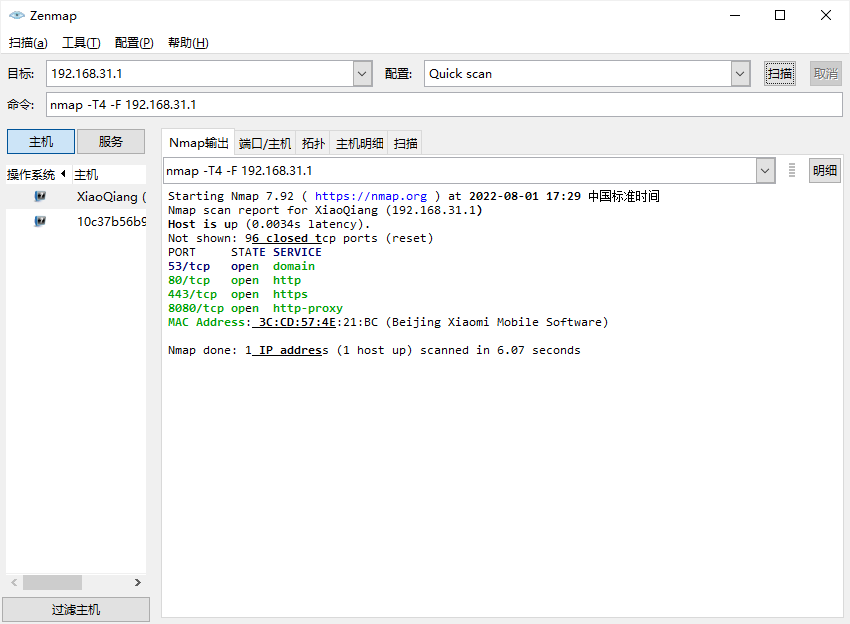Click the 过滤主机 filter hosts button

click(76, 610)
